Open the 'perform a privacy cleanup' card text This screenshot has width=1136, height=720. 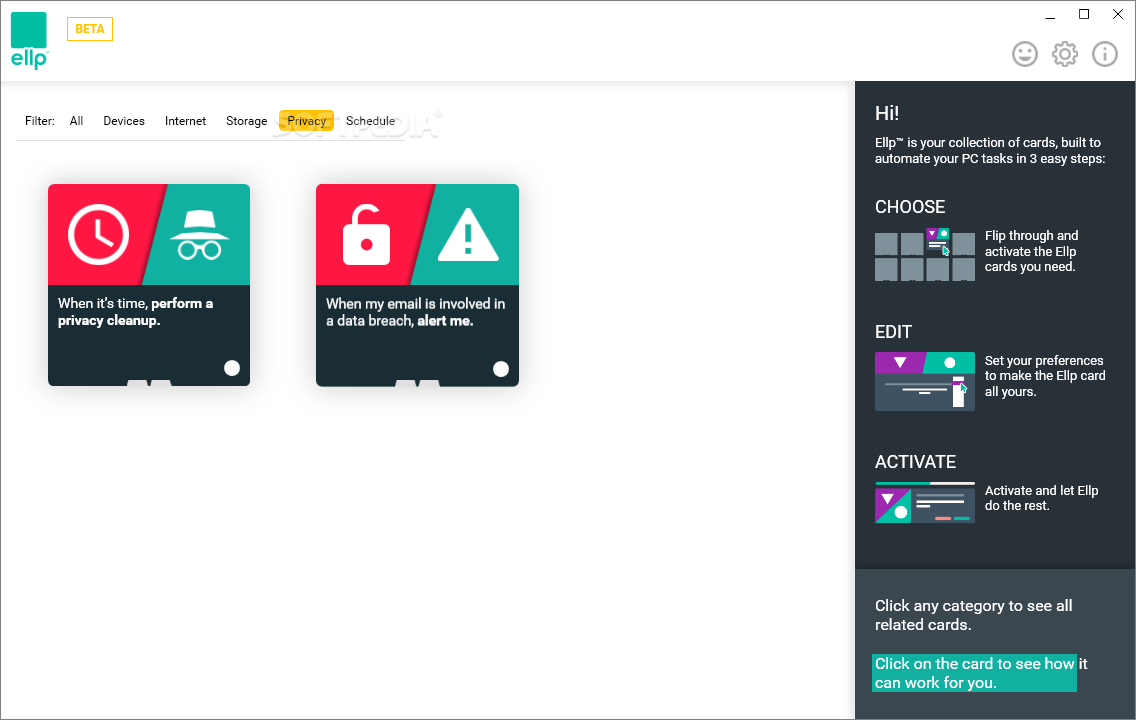(135, 312)
